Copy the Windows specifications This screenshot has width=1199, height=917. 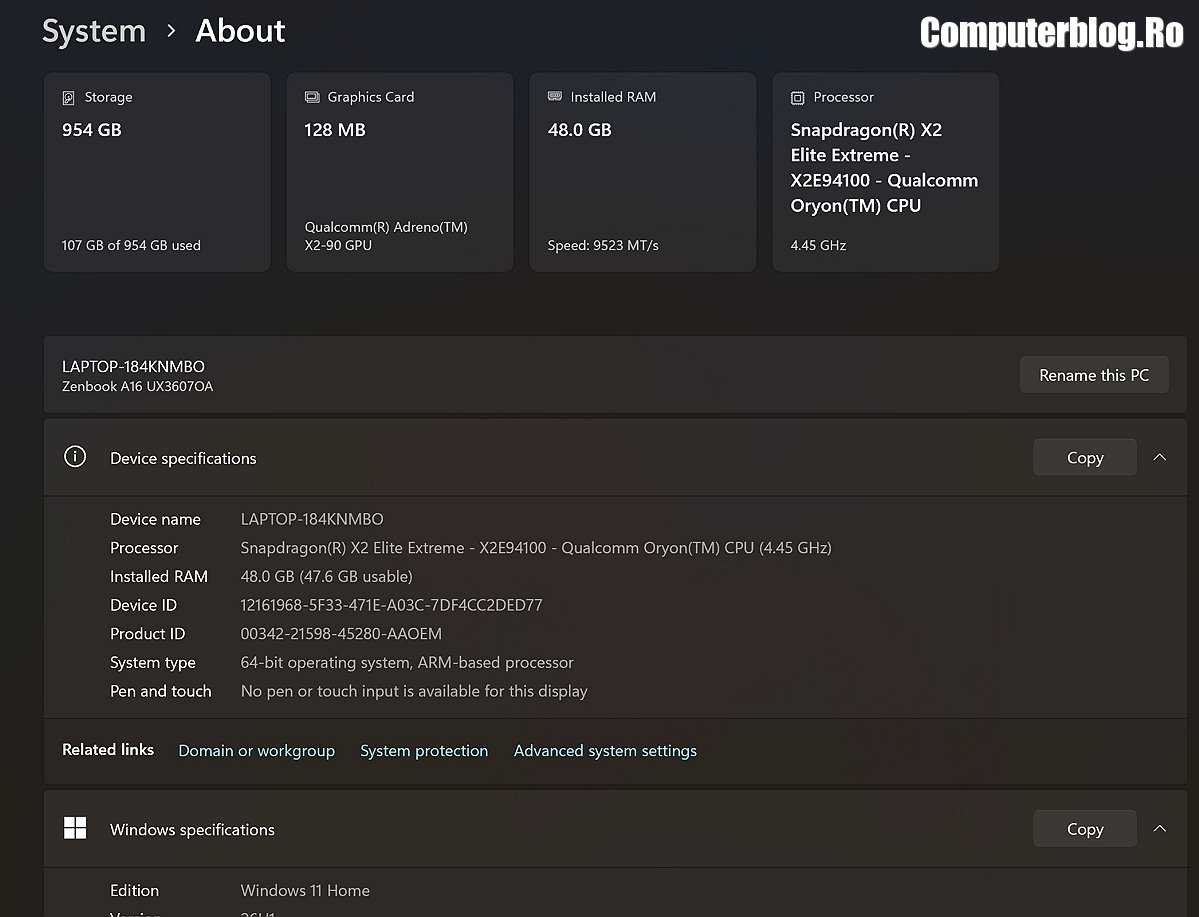1084,828
